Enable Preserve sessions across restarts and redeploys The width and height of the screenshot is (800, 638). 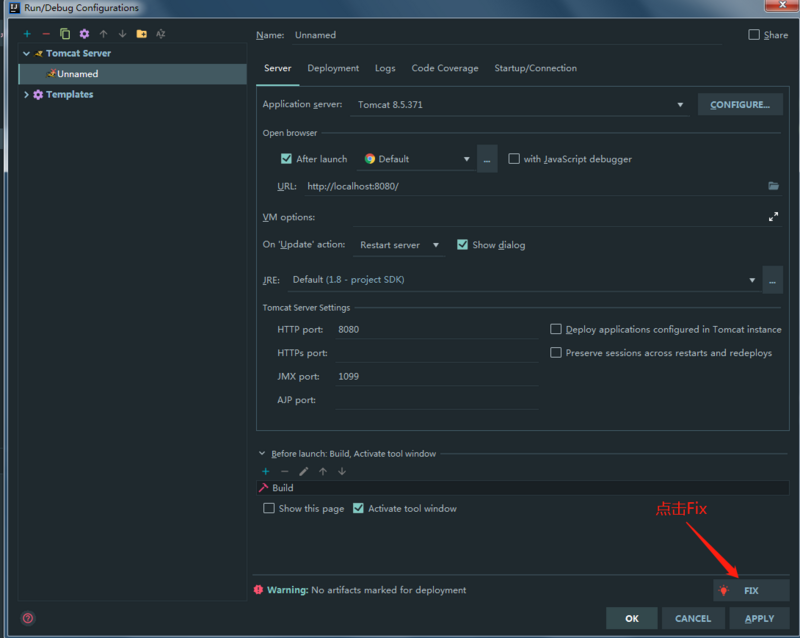point(556,353)
